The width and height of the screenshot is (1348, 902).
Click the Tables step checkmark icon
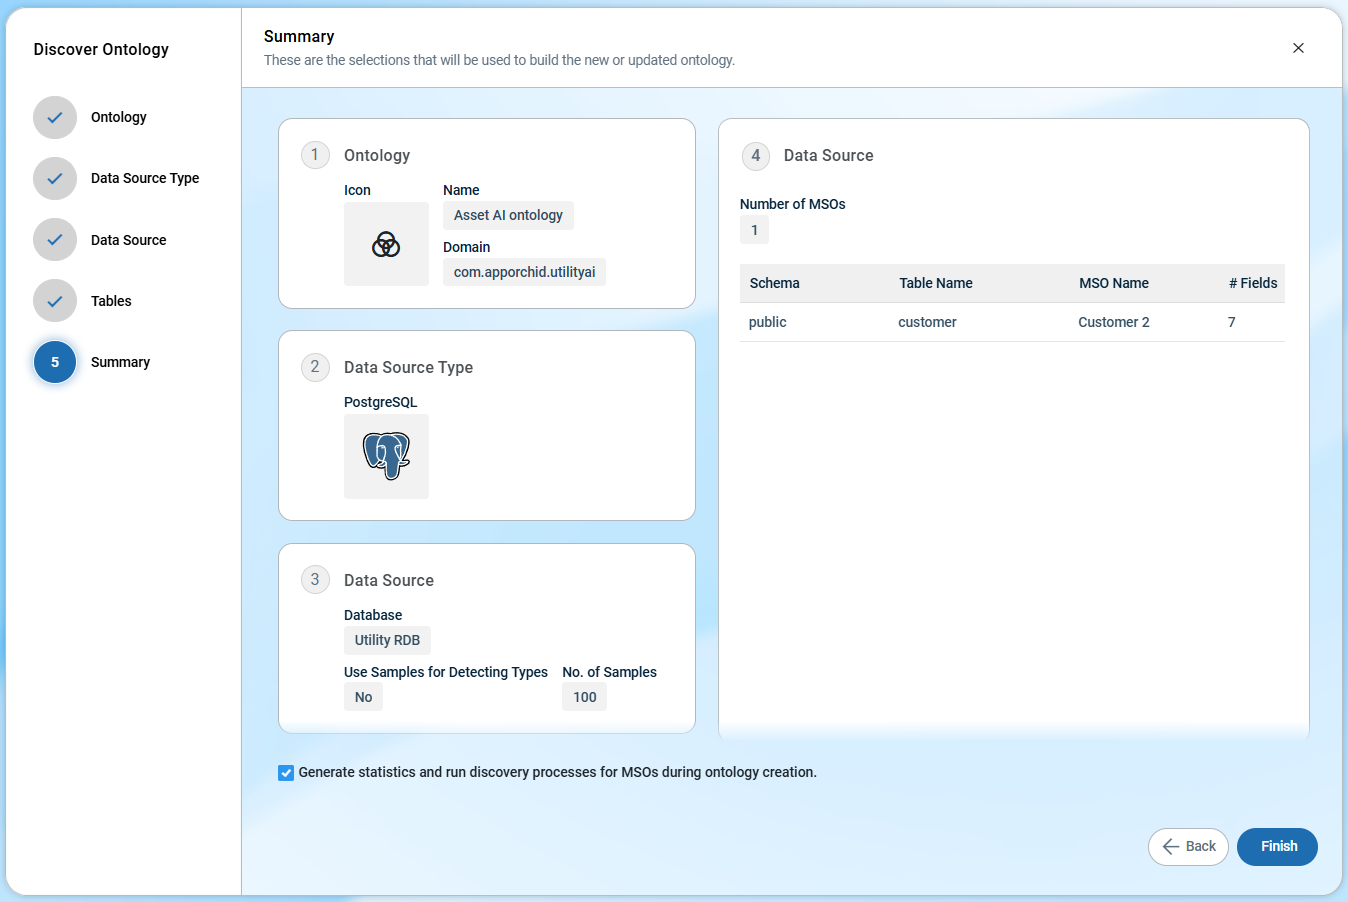tap(55, 301)
